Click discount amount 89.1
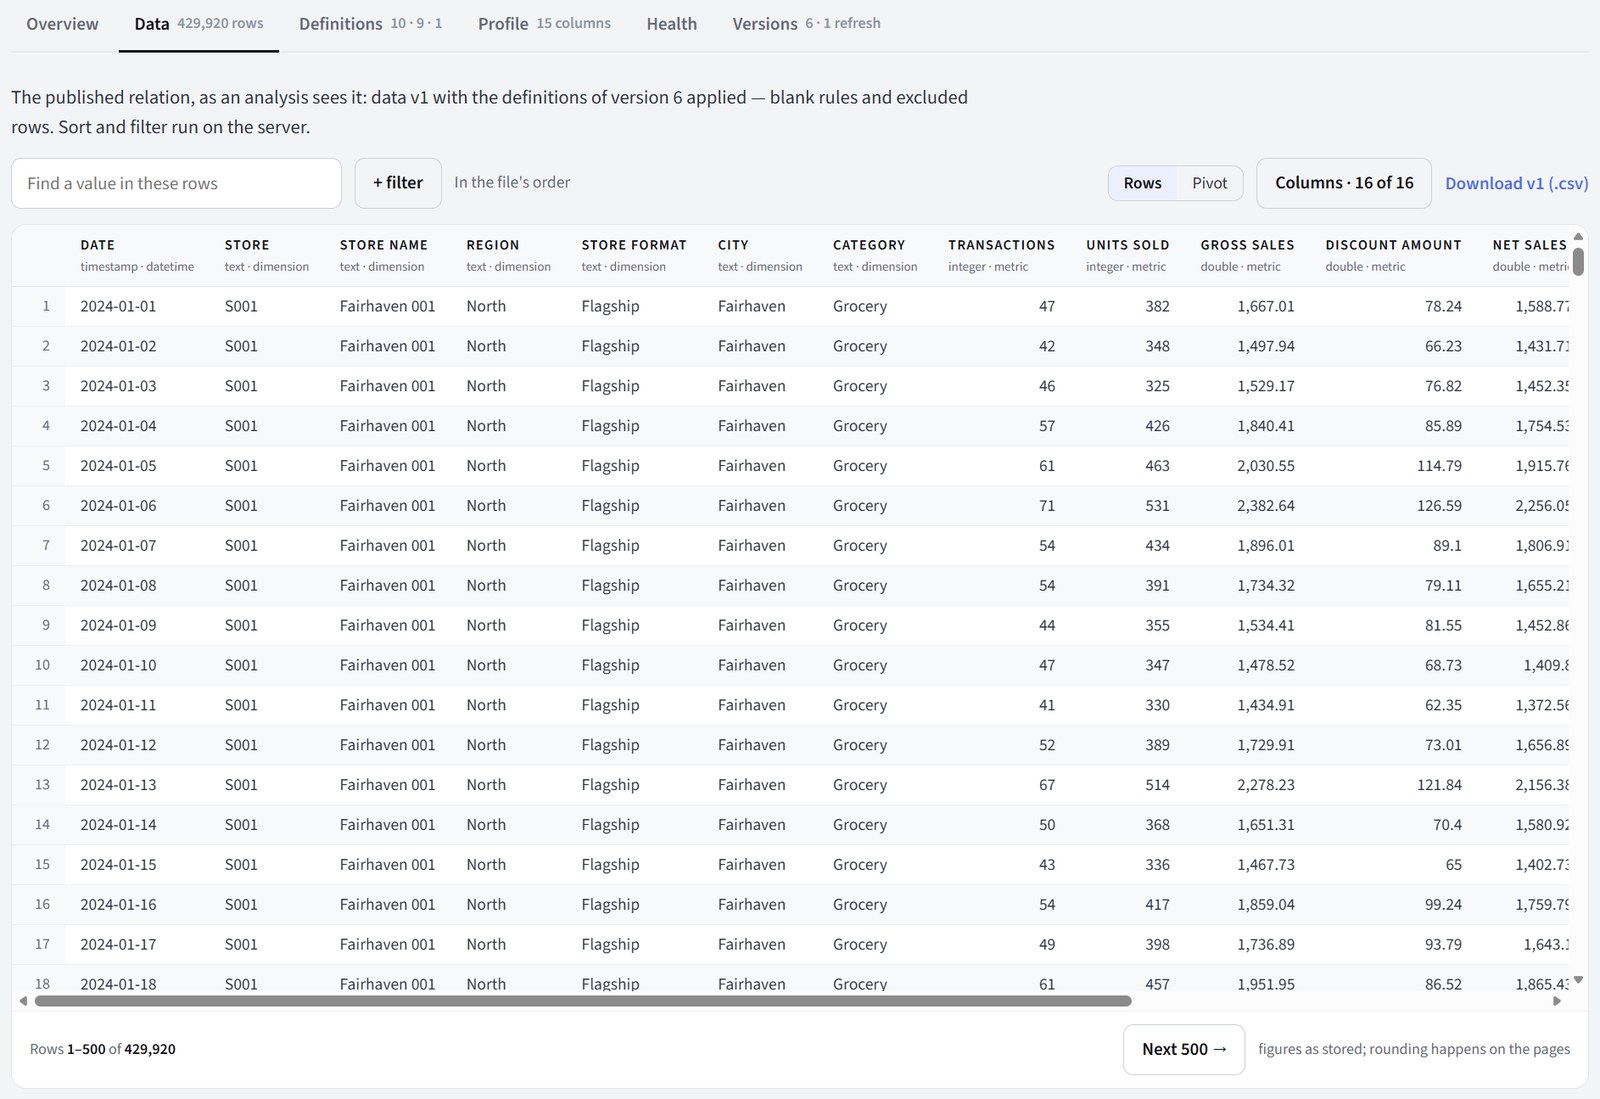Image resolution: width=1600 pixels, height=1099 pixels. [x=1447, y=546]
